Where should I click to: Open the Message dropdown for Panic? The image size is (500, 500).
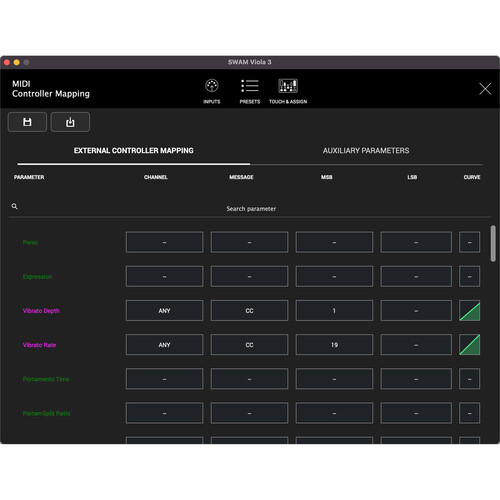coord(249,242)
